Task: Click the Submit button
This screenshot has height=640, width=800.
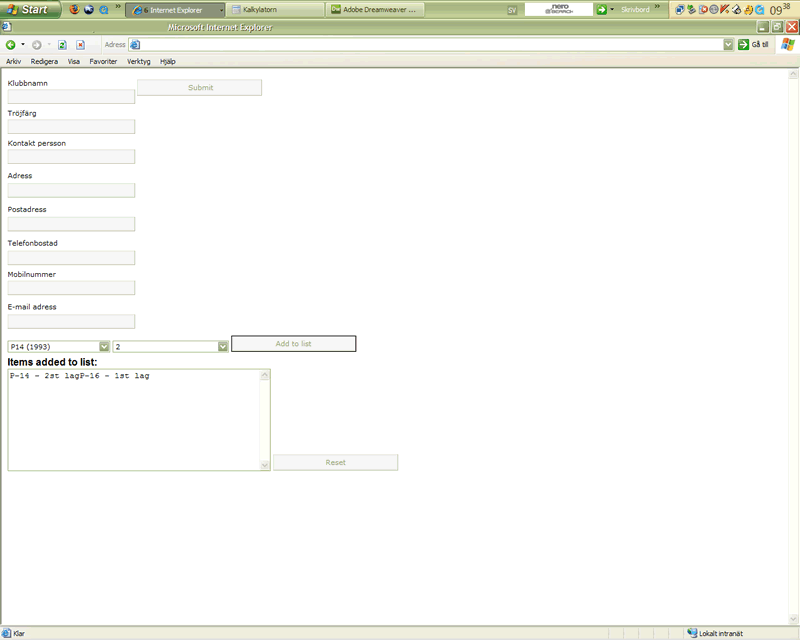Action: click(x=199, y=87)
